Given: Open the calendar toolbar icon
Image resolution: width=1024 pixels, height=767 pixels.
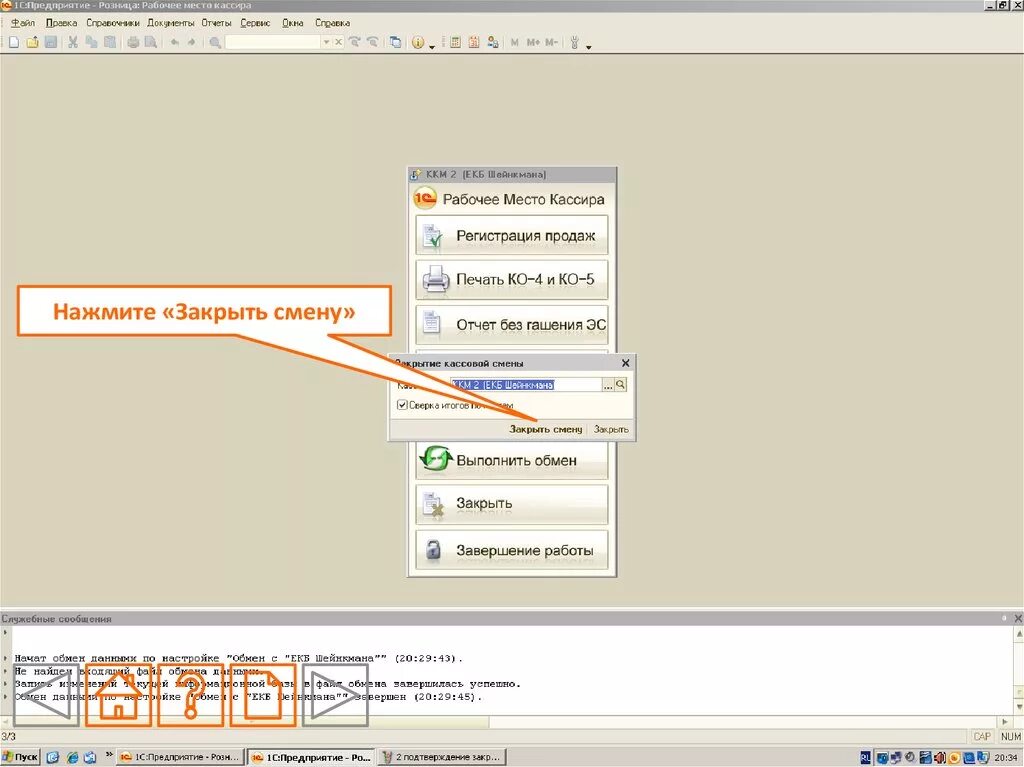Looking at the screenshot, I should point(474,42).
